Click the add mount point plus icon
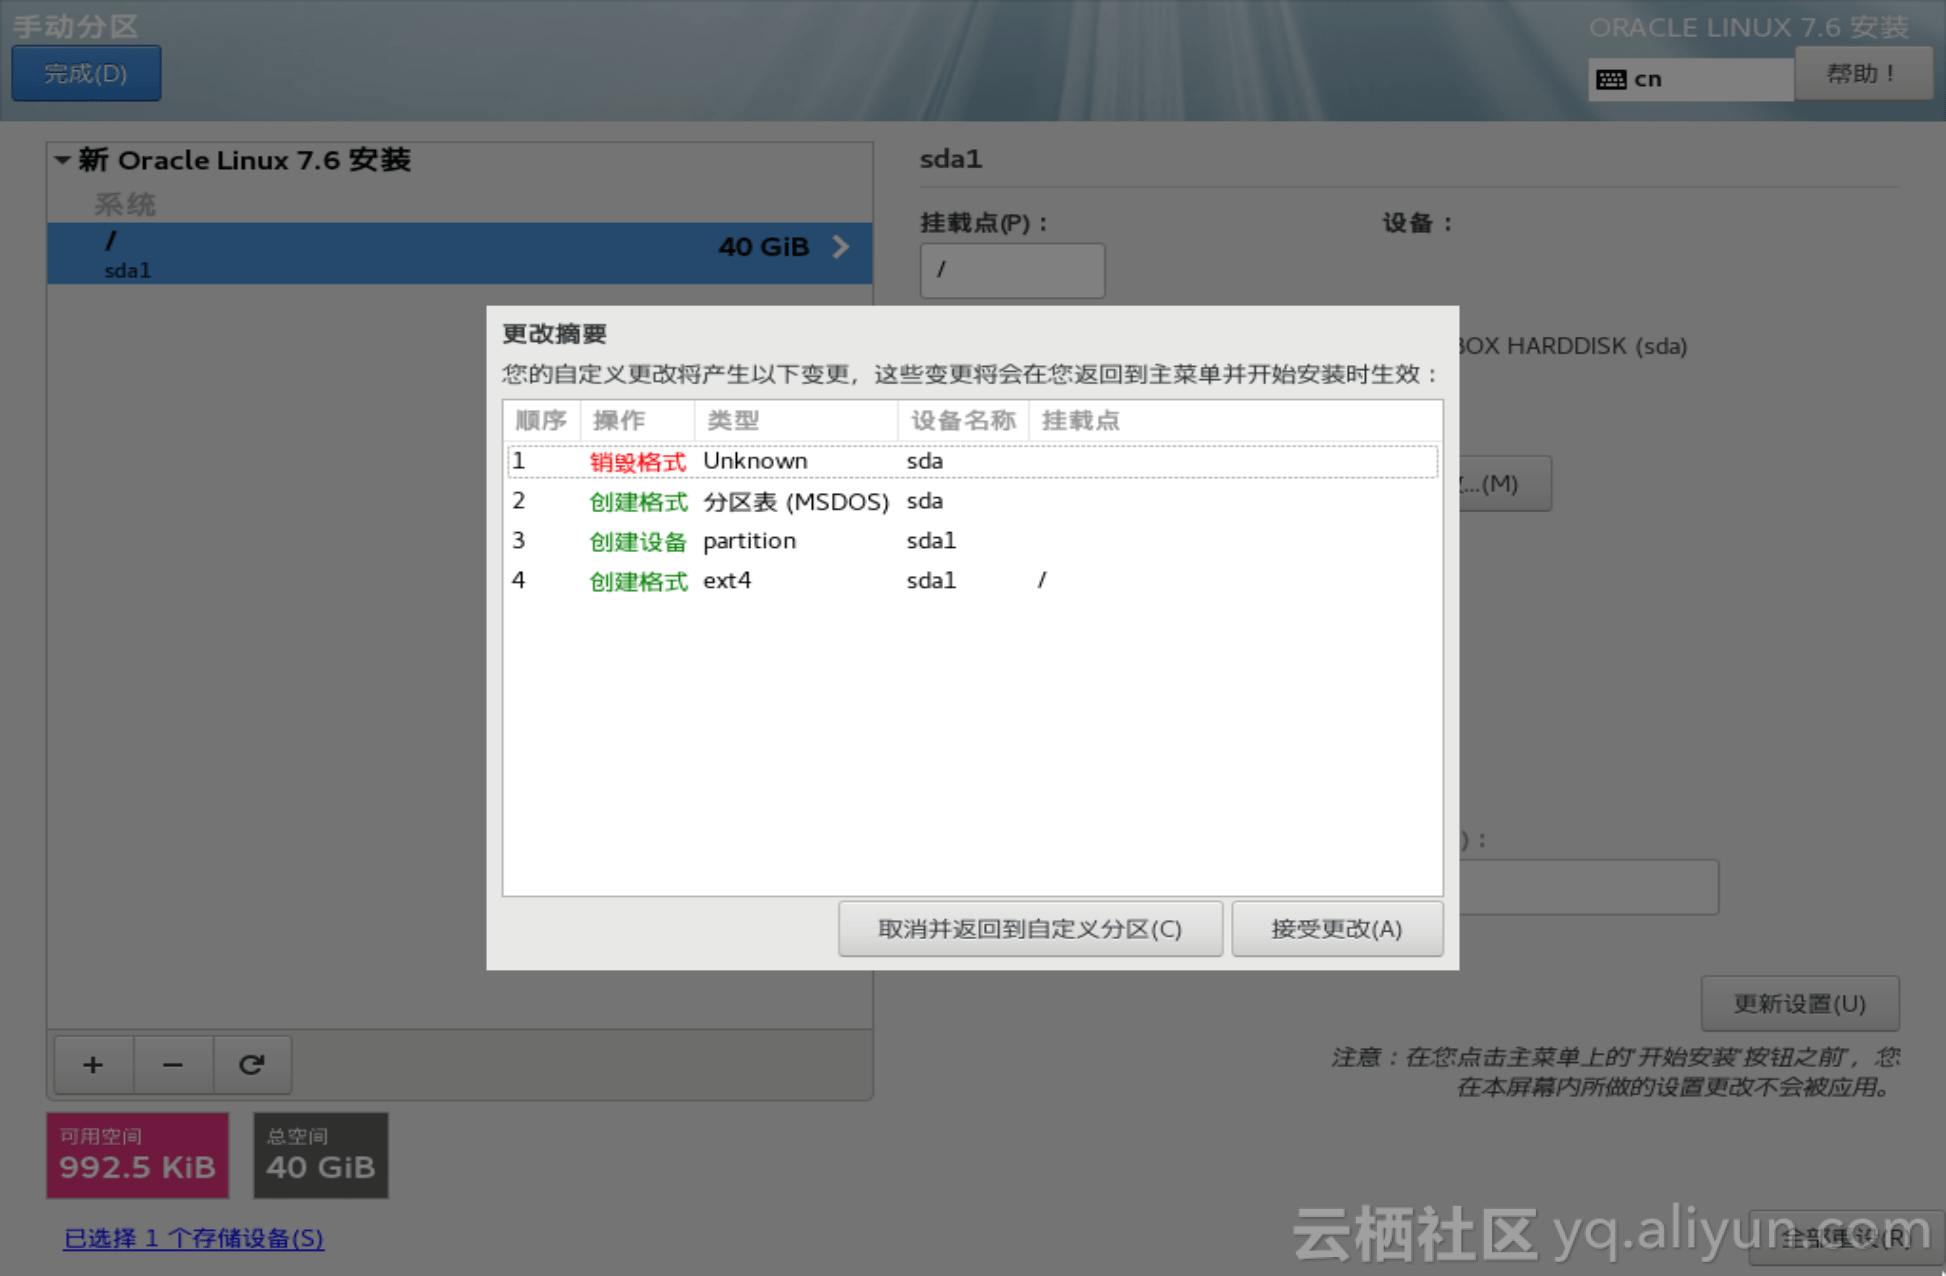 (x=93, y=1065)
